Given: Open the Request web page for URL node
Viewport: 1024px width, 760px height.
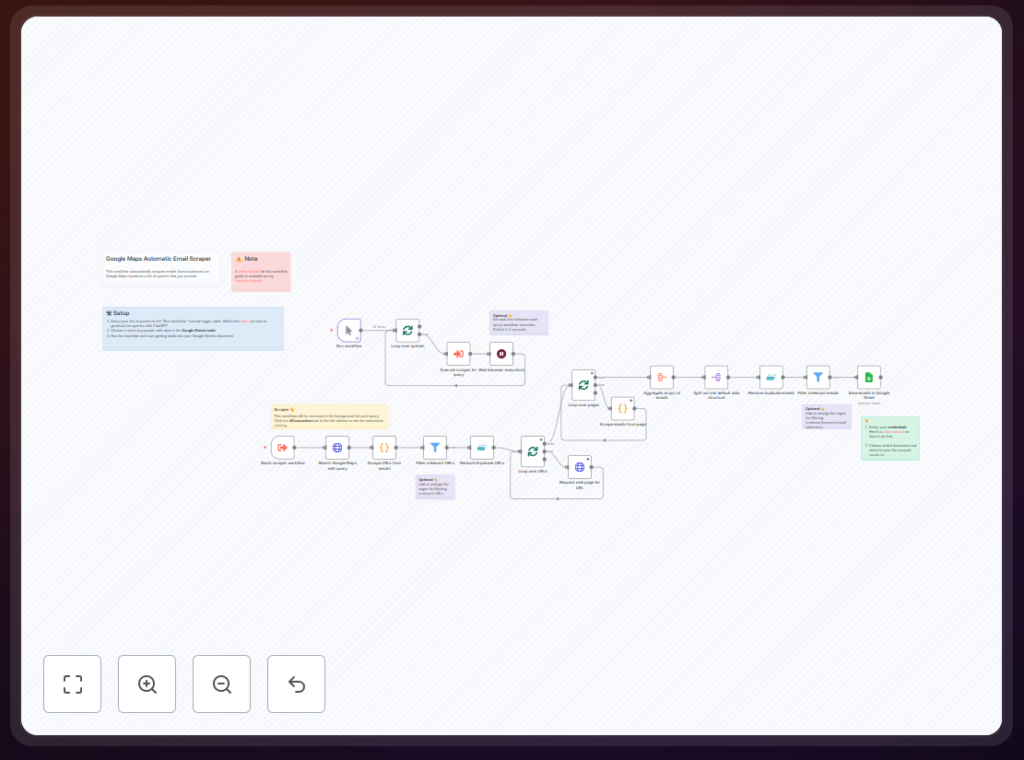Looking at the screenshot, I should [x=580, y=467].
